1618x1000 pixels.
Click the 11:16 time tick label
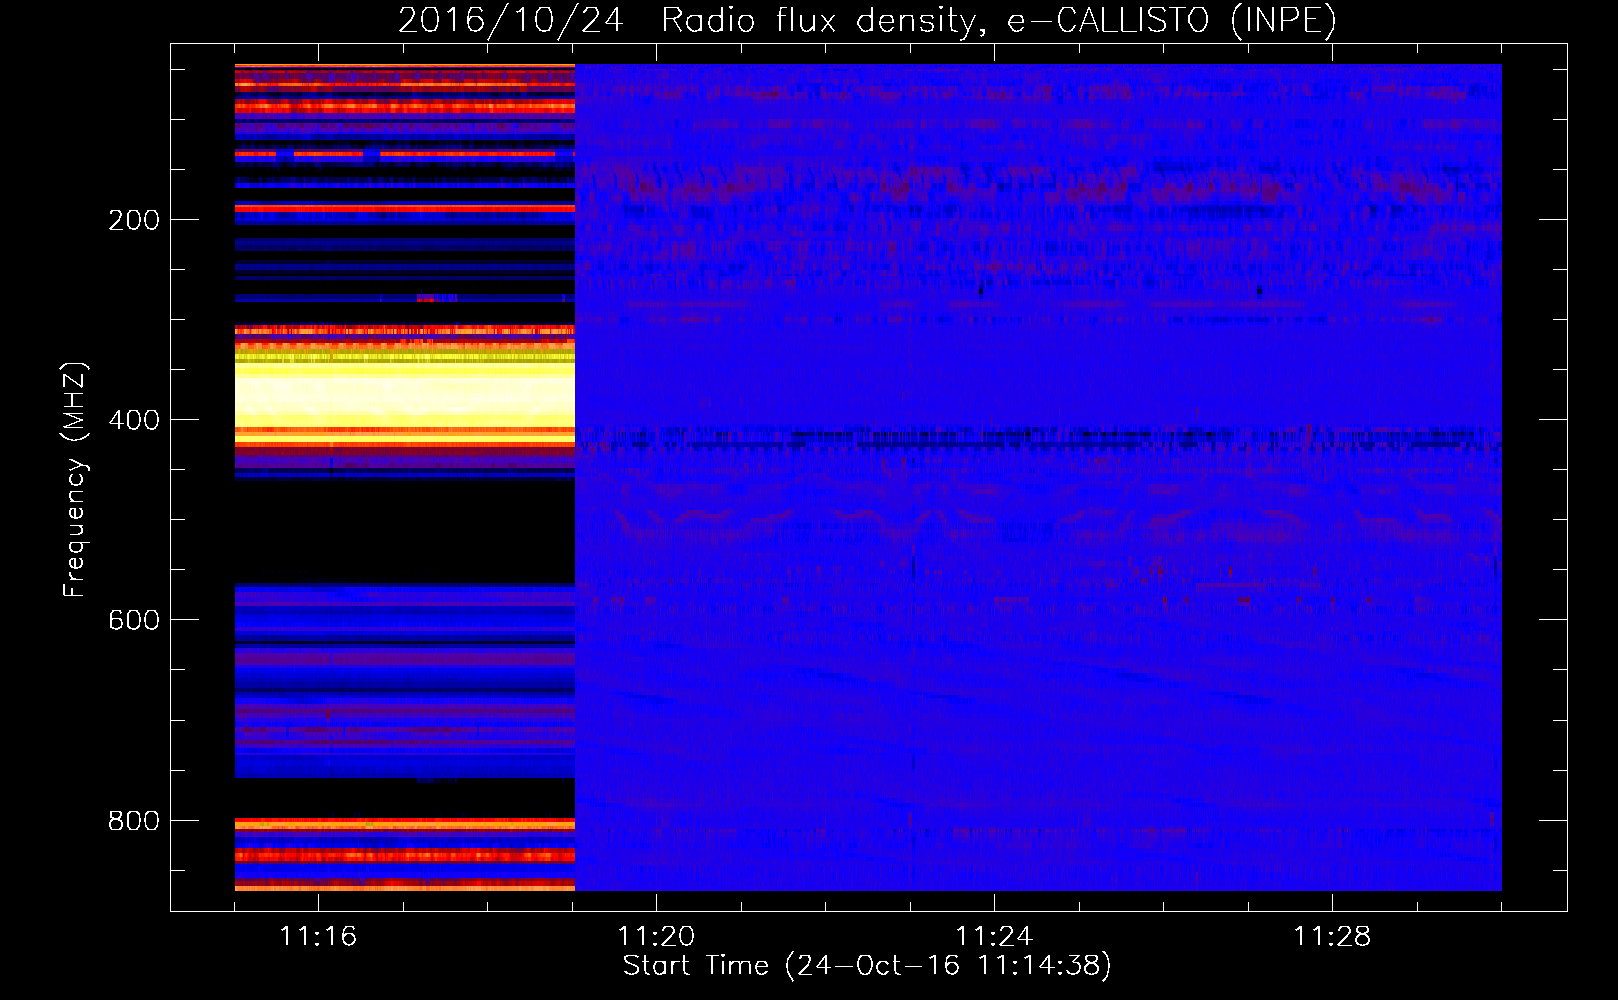[x=318, y=936]
